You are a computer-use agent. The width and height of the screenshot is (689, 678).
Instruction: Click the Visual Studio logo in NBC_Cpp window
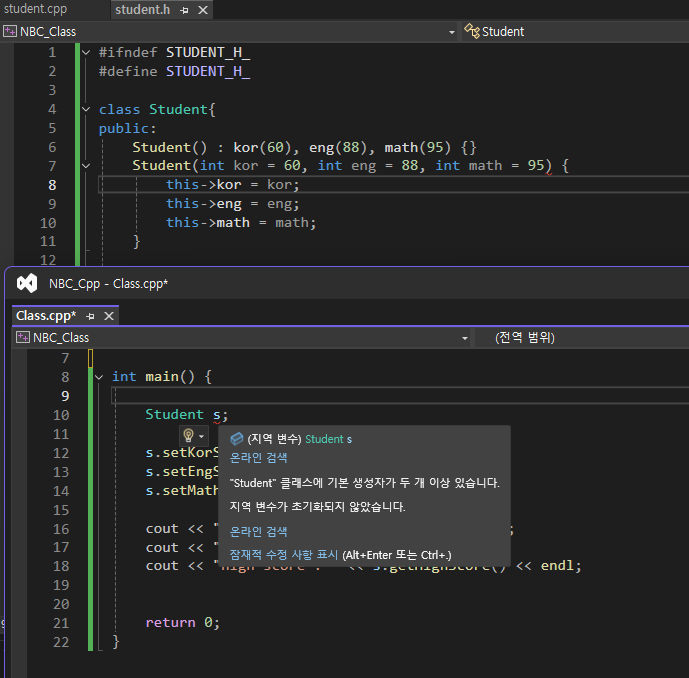pos(27,283)
